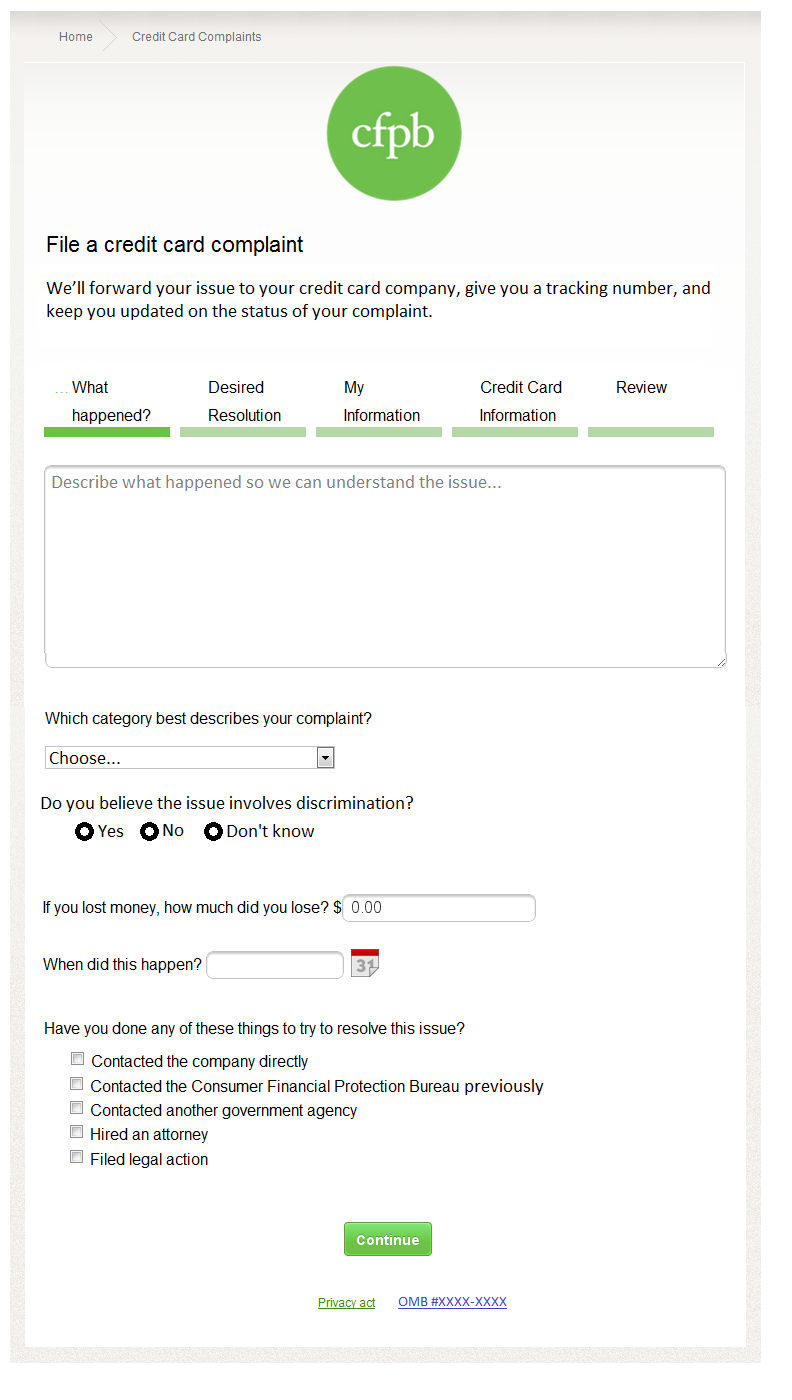
Task: Open the complaint category dropdown
Action: point(189,758)
